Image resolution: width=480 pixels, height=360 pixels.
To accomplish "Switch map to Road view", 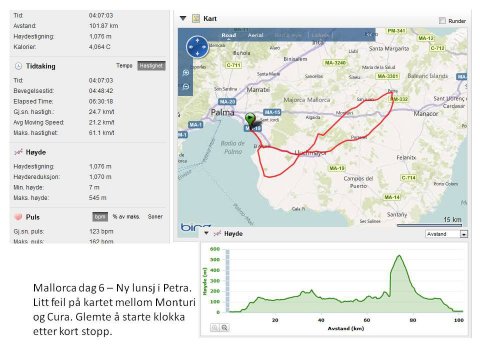I will [x=229, y=35].
